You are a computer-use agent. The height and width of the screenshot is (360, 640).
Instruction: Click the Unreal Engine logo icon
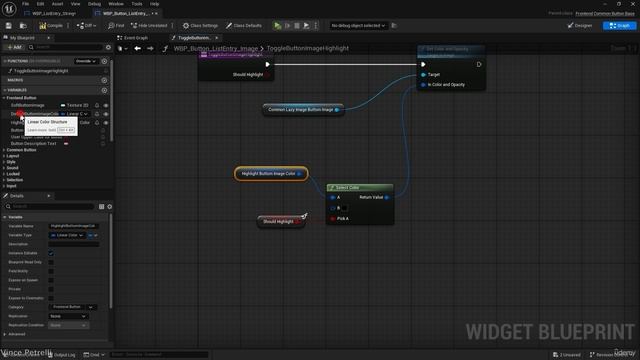(9, 9)
